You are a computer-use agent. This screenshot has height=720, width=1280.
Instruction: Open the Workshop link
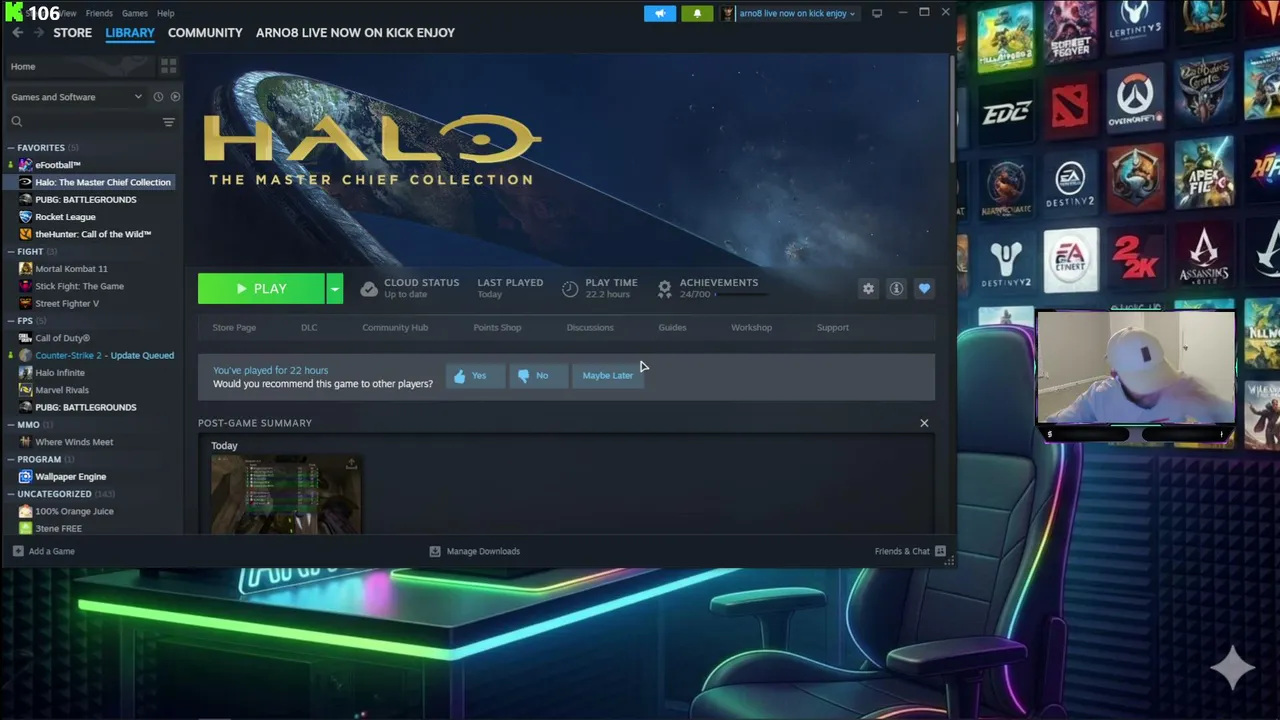751,328
